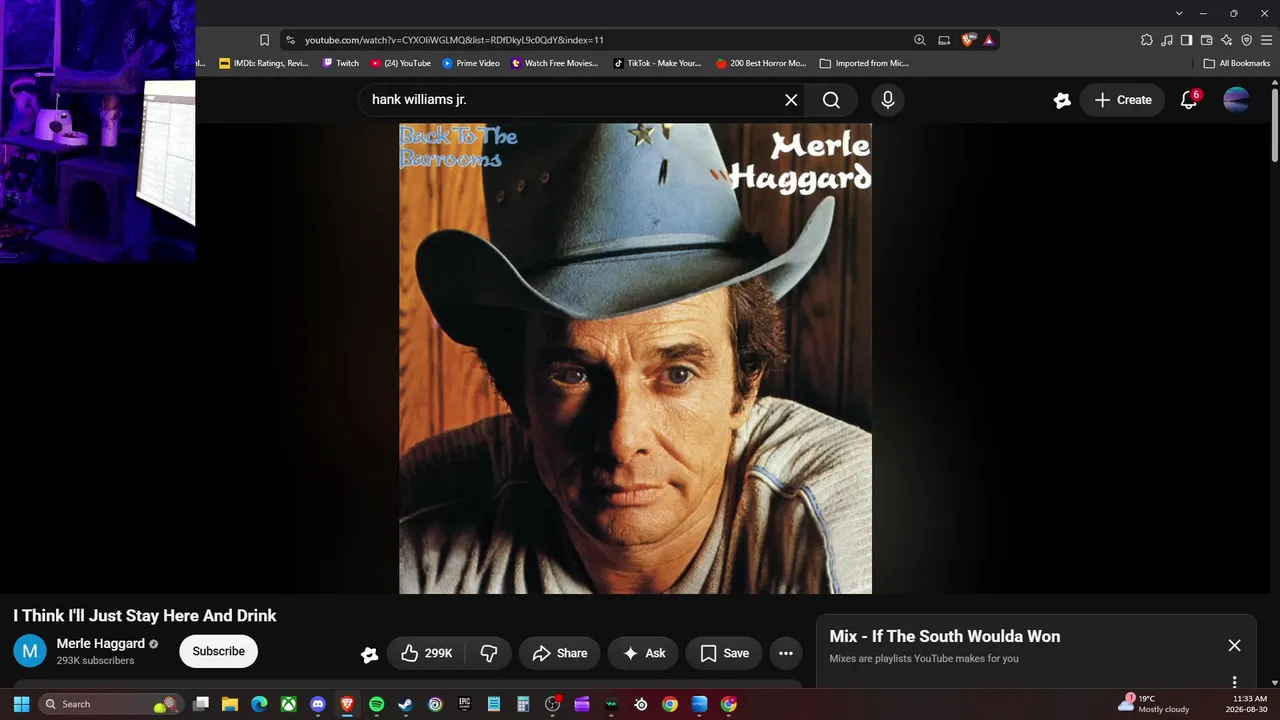Open Steam from taskbar
Screen dimensions: 1280x720
pyautogui.click(x=406, y=704)
